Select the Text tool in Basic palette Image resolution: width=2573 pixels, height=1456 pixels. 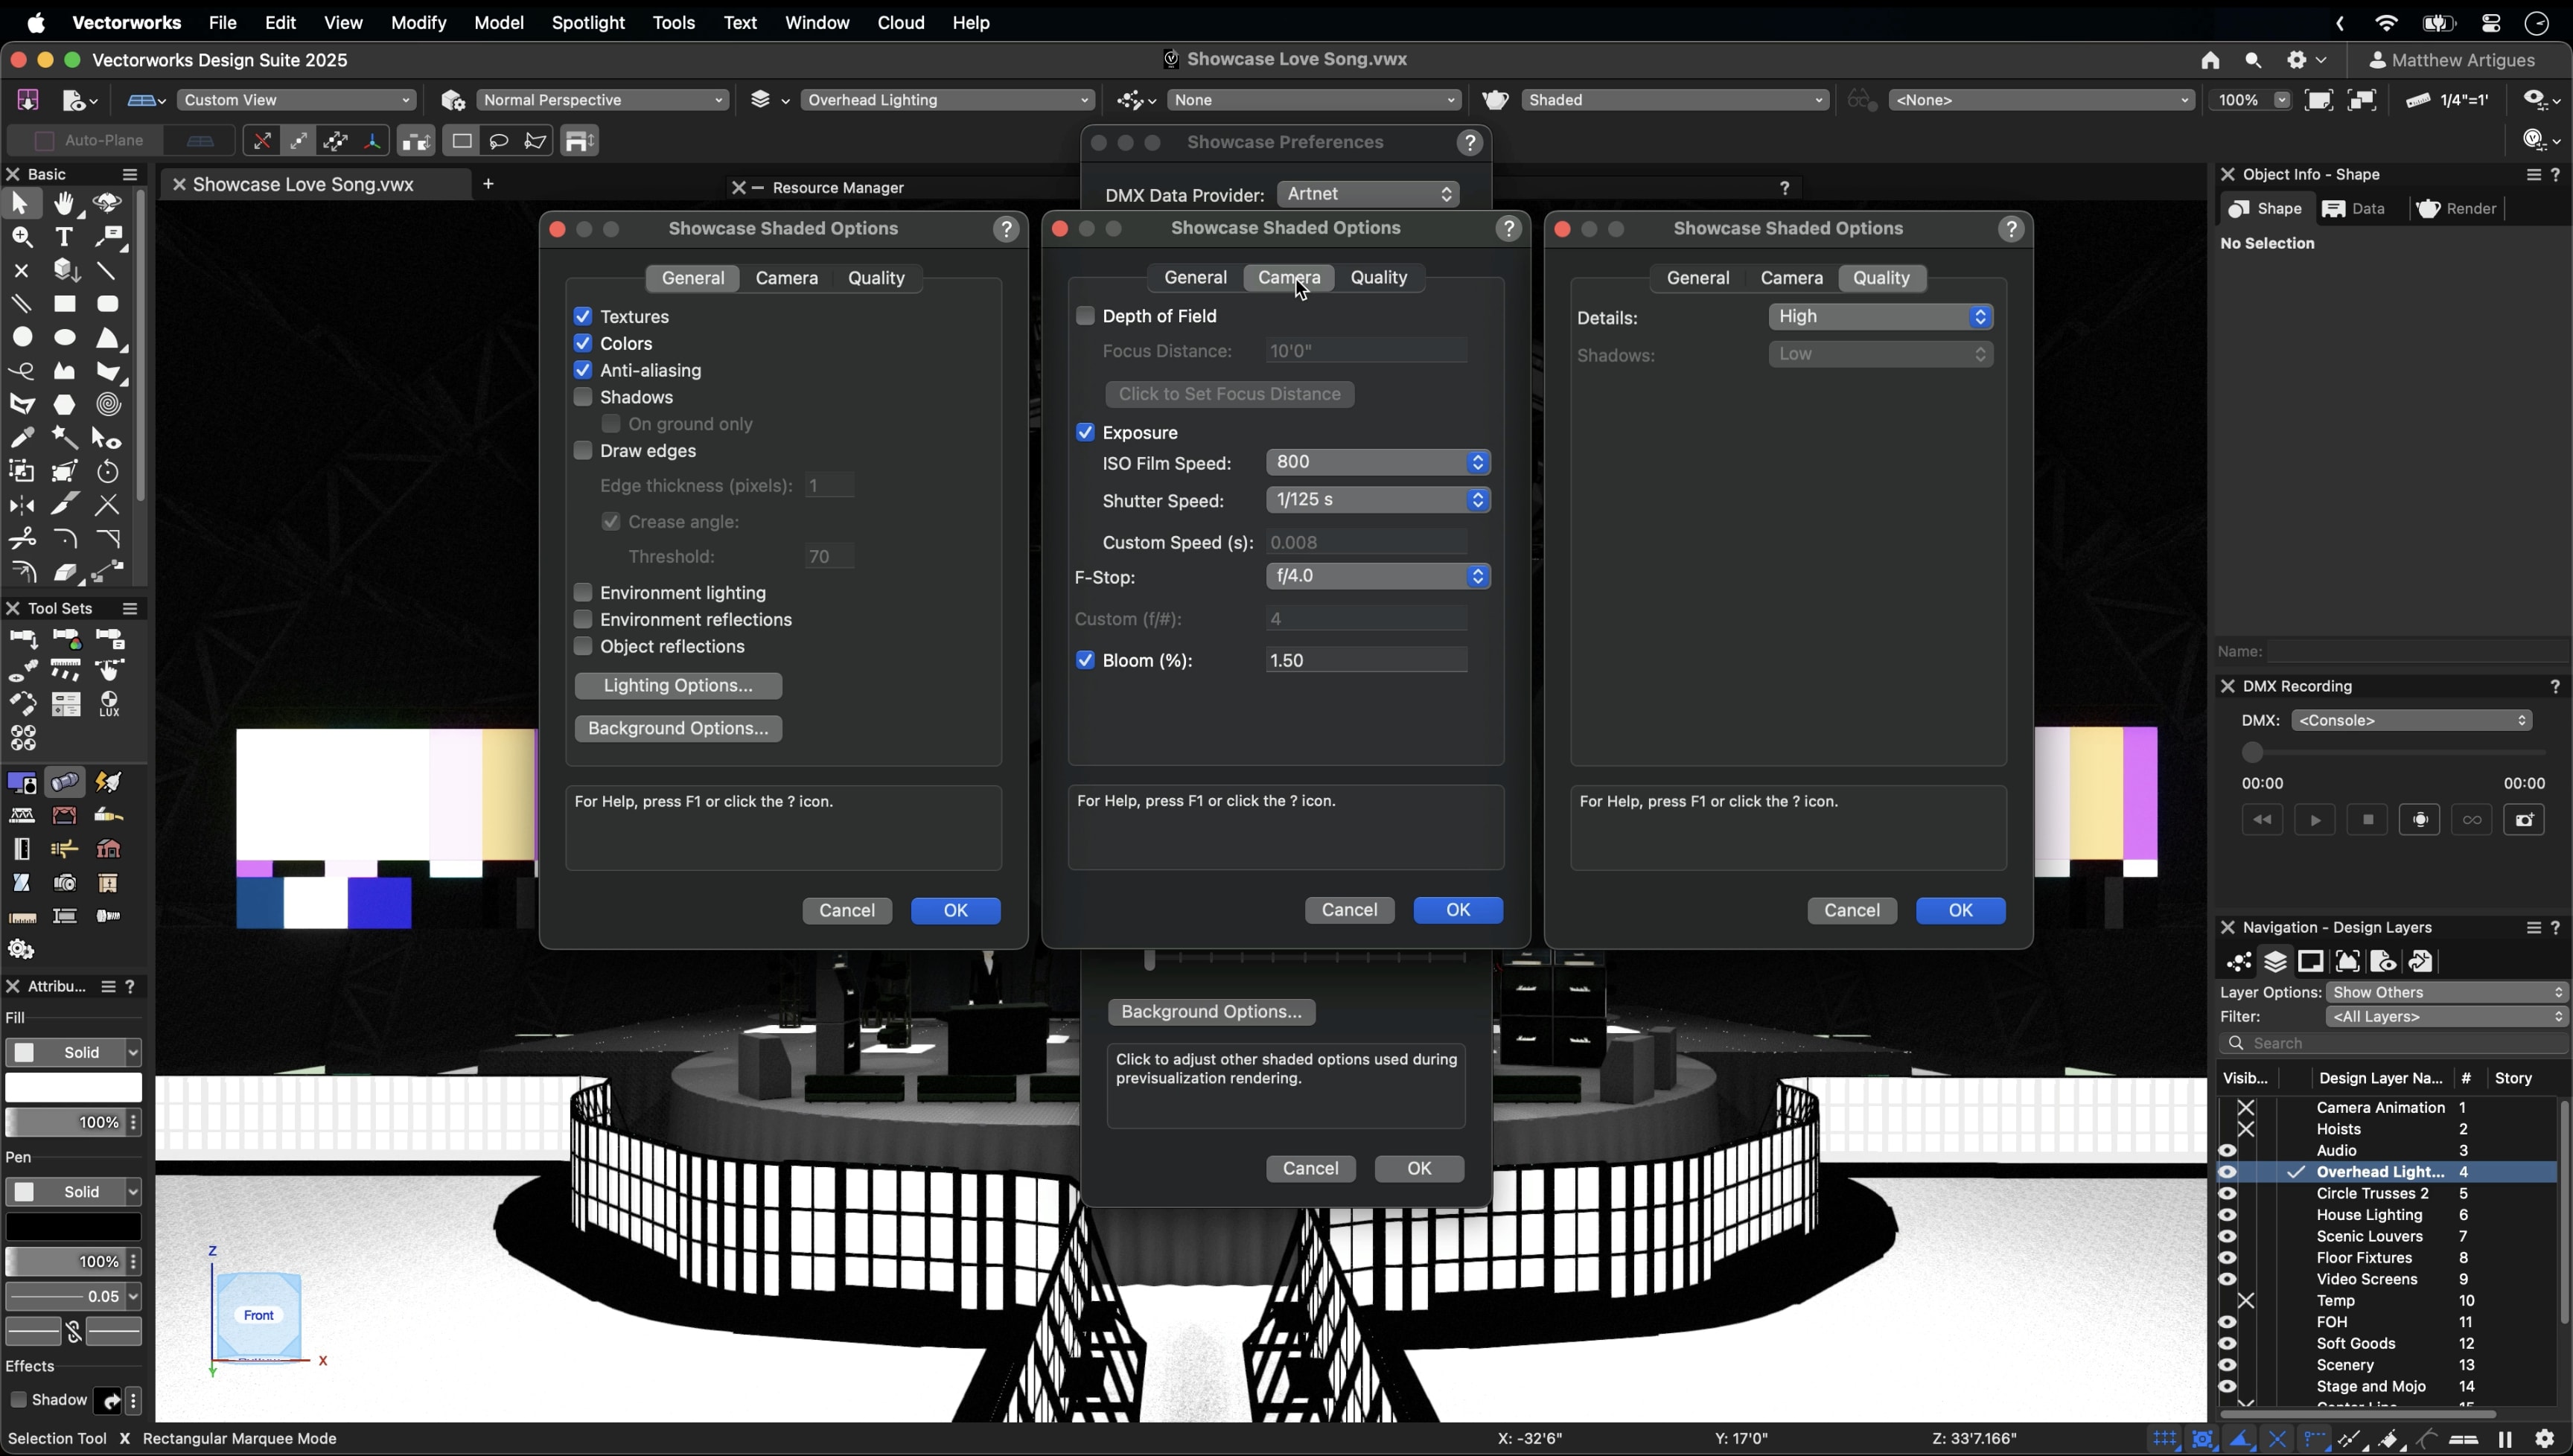[x=65, y=237]
